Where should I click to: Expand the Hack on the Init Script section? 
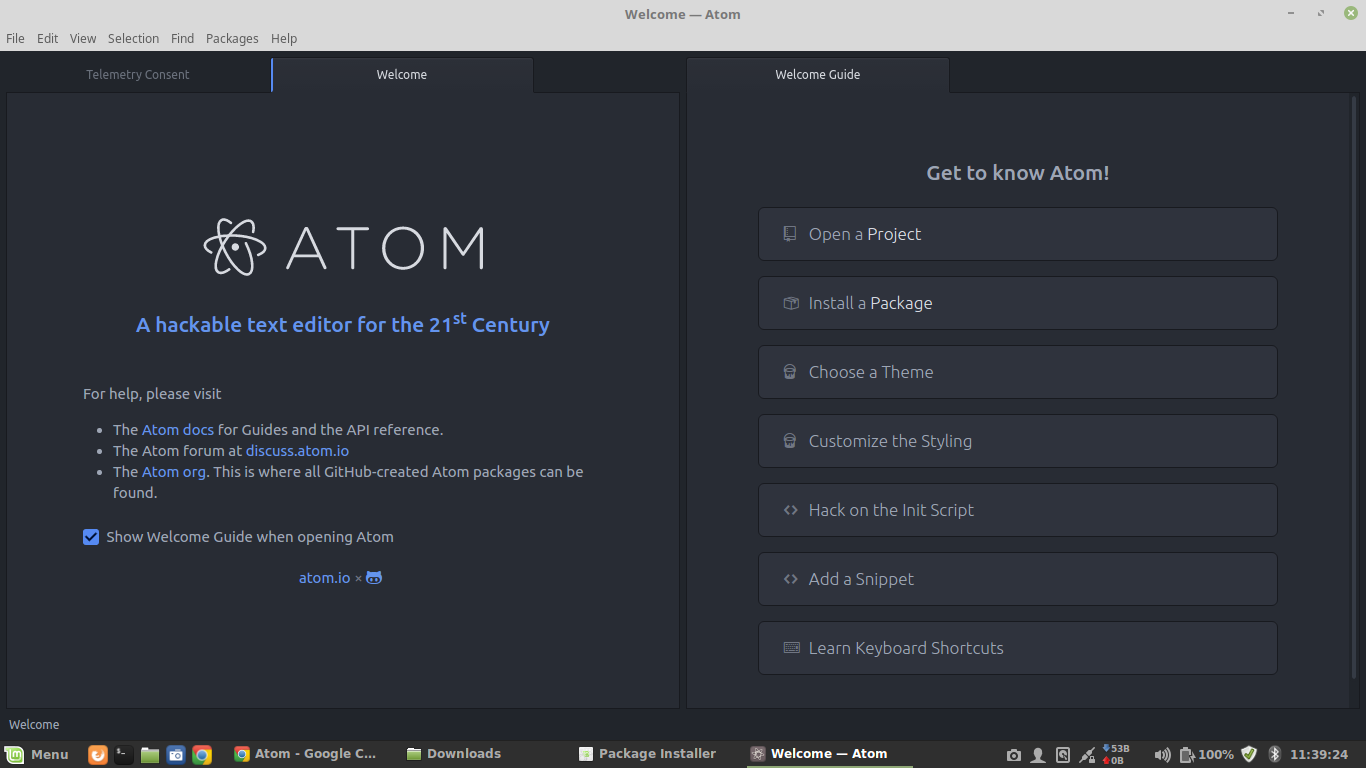tap(1017, 510)
